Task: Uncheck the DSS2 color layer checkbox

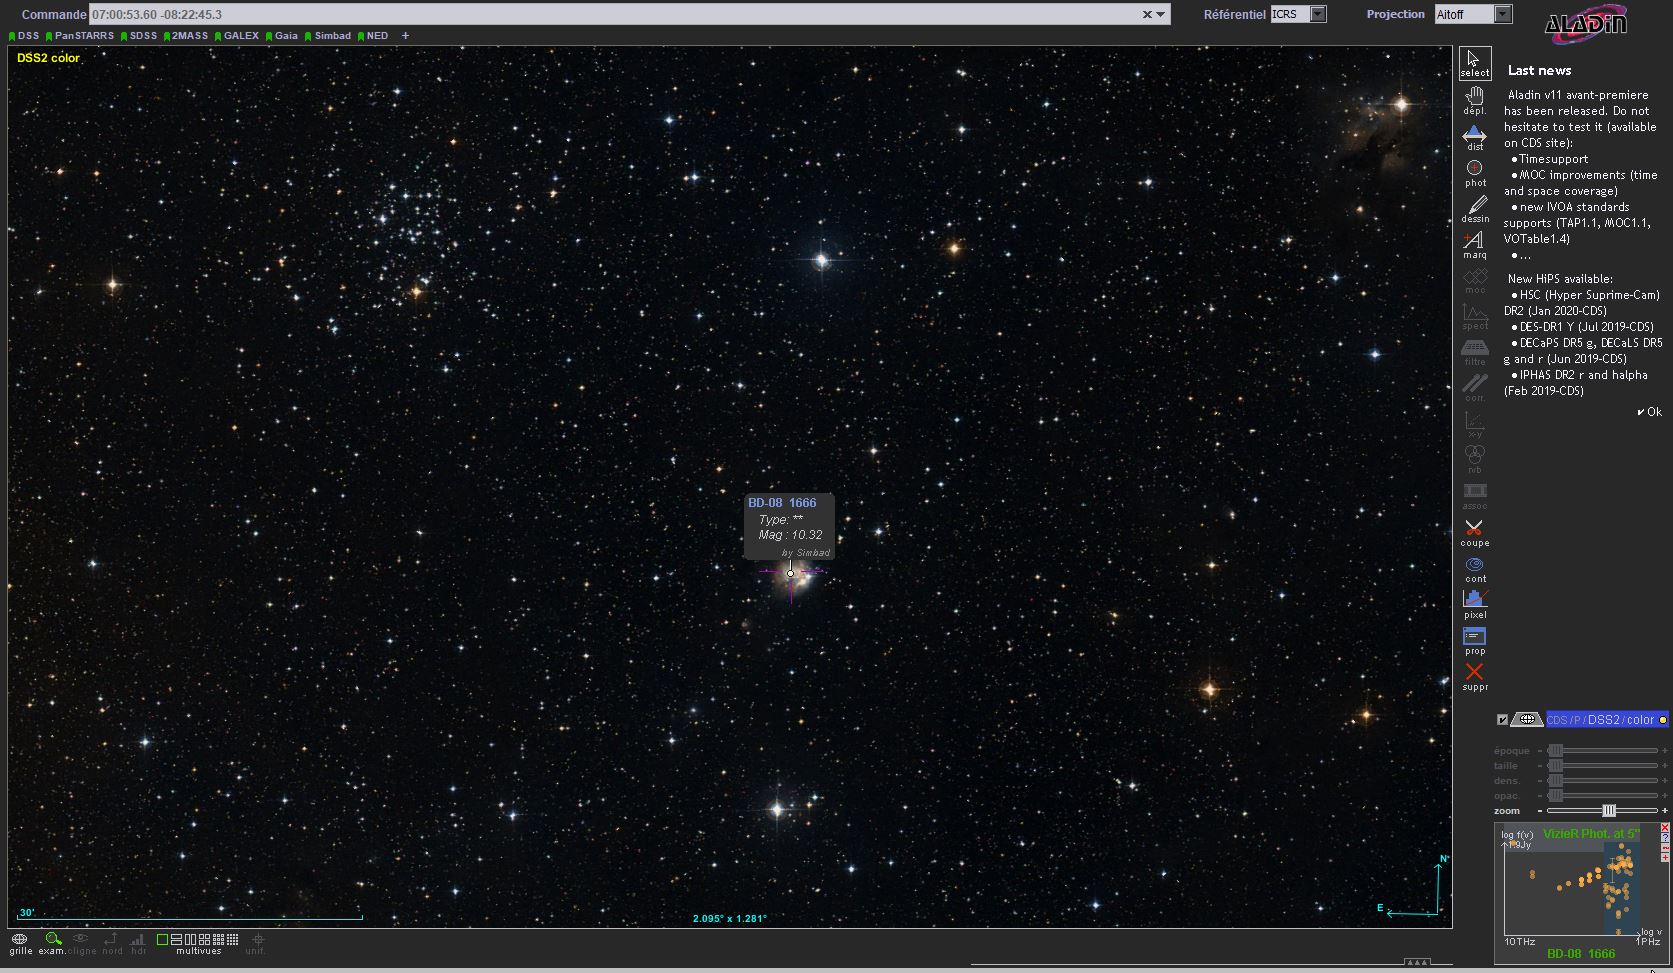Action: pos(1502,720)
